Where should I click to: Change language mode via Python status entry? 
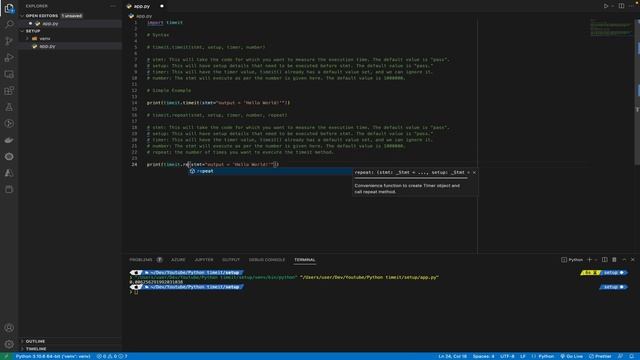click(543, 356)
